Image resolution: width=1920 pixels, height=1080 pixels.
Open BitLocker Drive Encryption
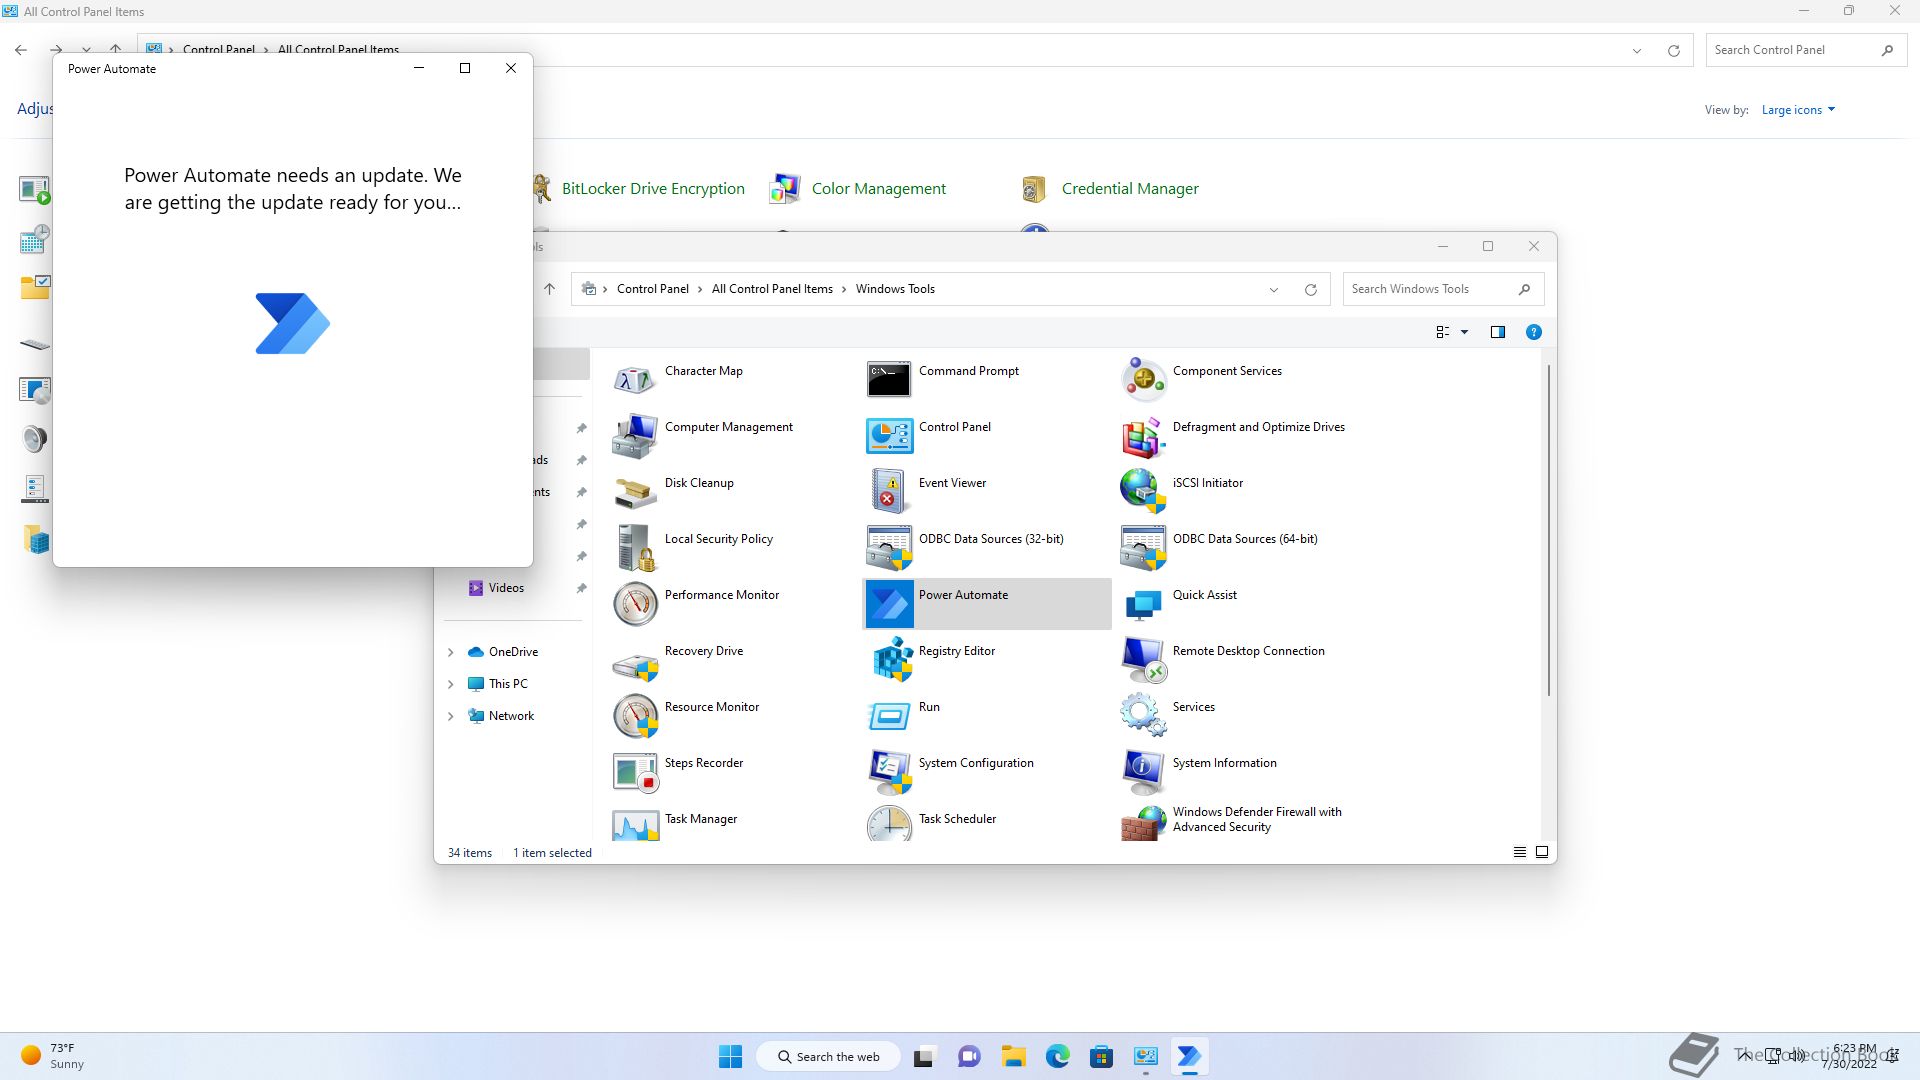(x=640, y=188)
